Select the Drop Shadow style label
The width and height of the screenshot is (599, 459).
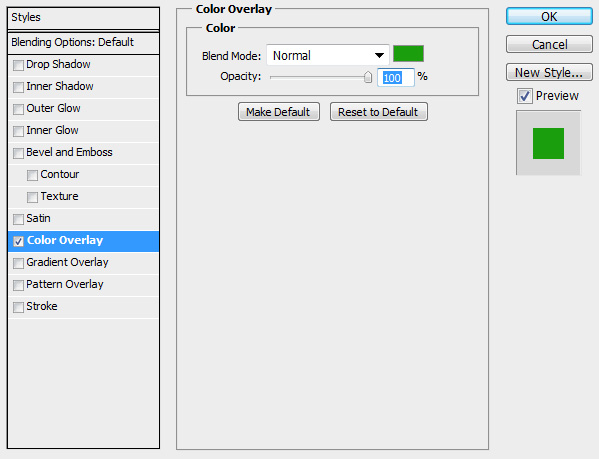[58, 64]
